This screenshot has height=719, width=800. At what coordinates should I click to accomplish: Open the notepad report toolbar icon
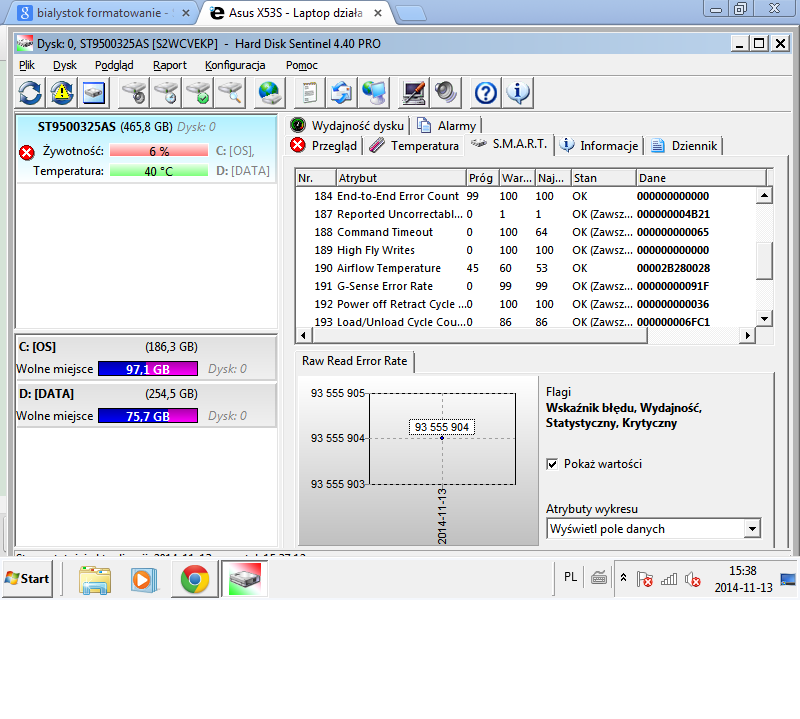pos(310,93)
